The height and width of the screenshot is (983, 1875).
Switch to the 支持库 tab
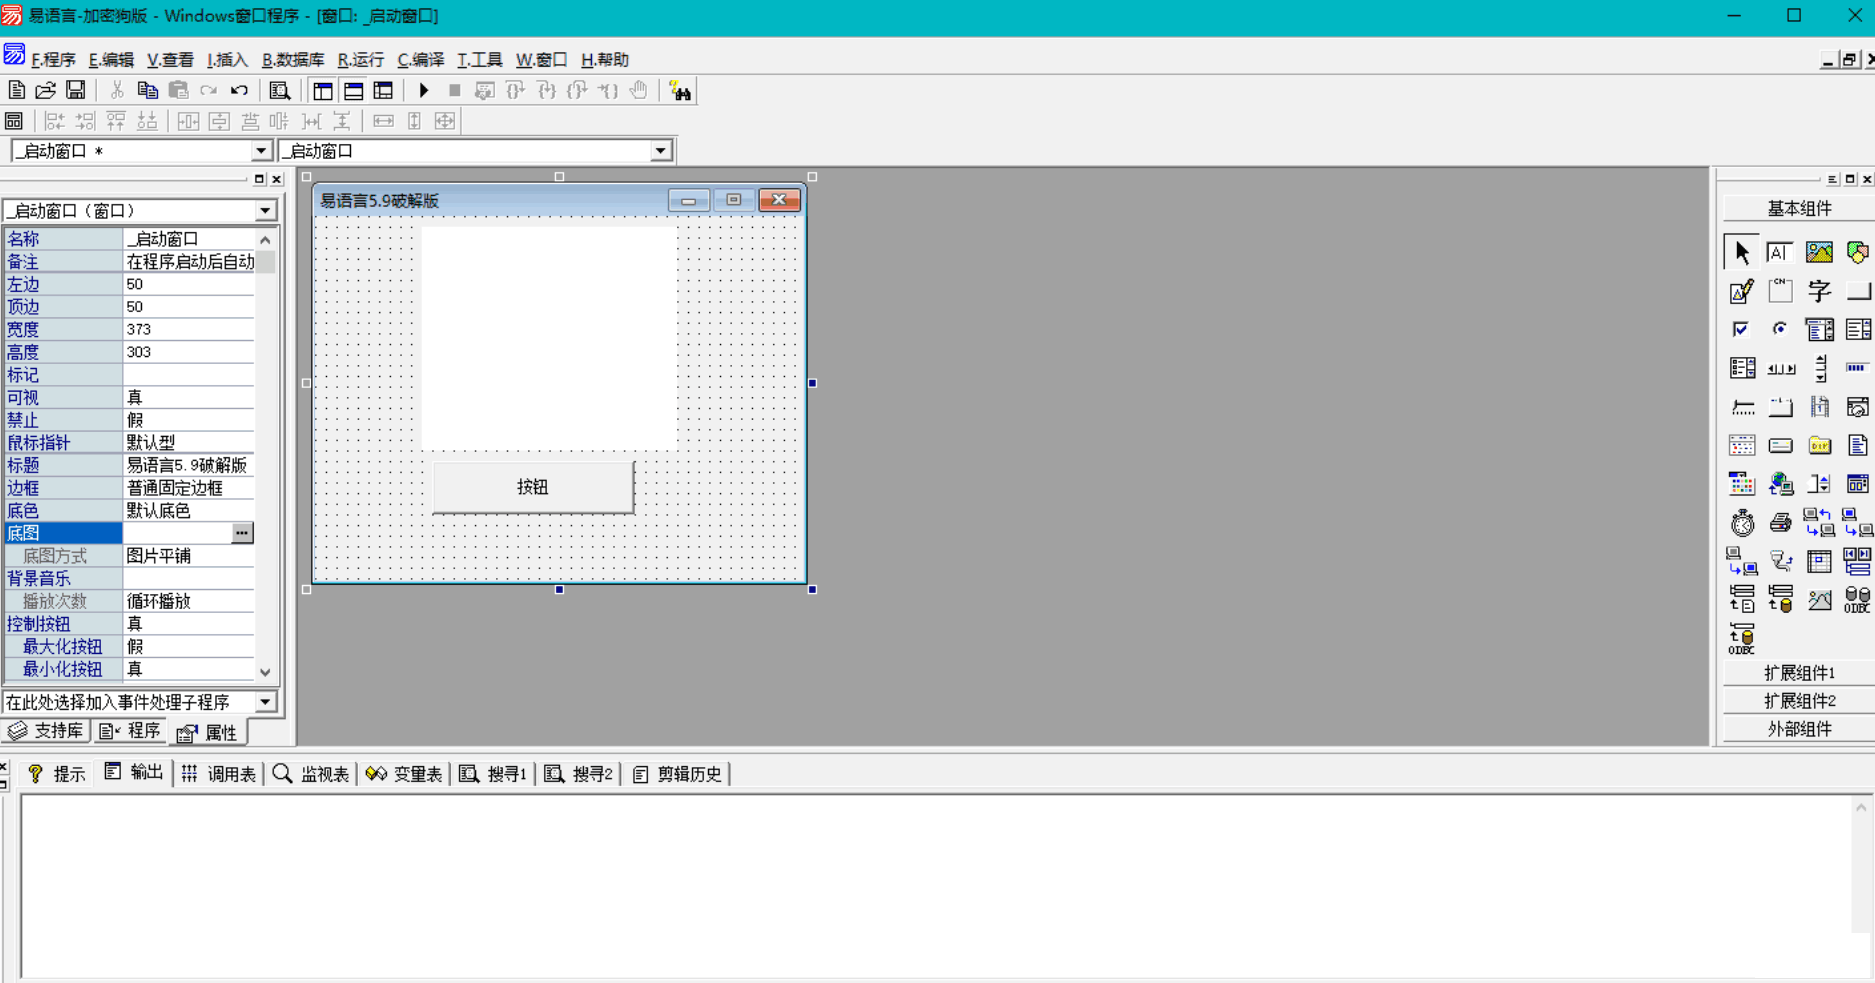point(46,732)
